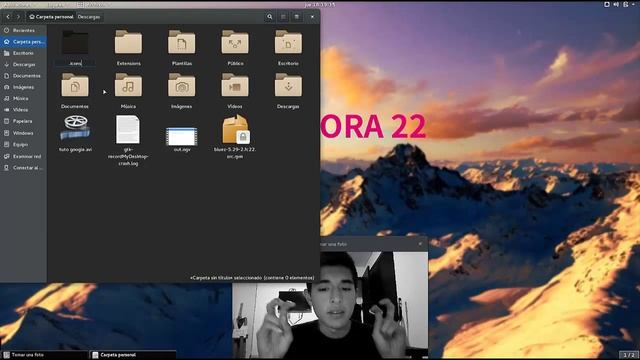
Task: Click Carpeta personal path button
Action: 51,17
